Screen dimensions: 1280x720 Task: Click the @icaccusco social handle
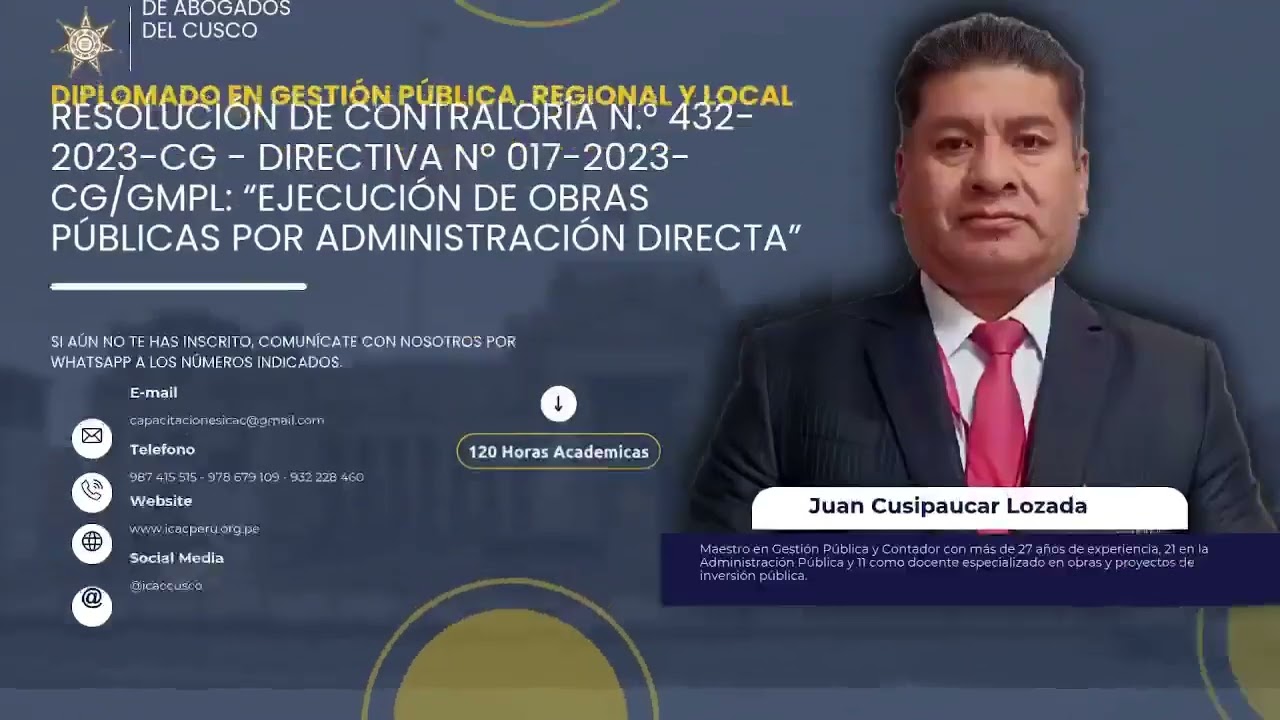coord(166,586)
